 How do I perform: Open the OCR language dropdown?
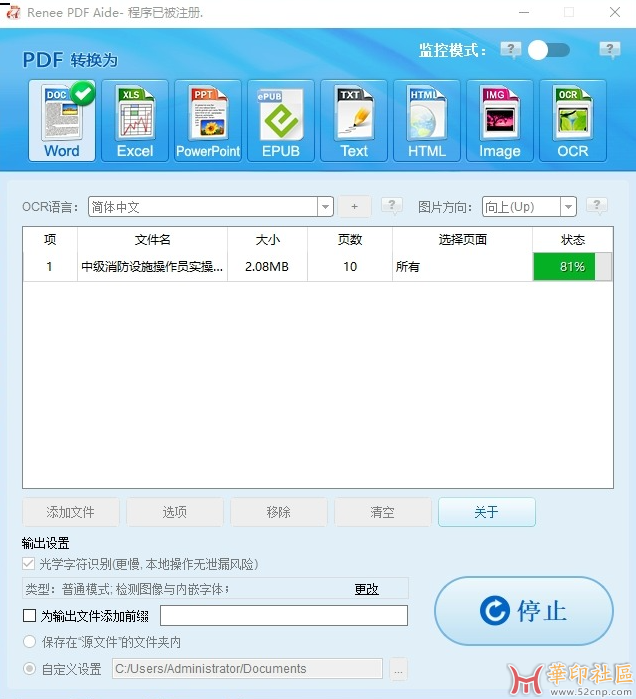pyautogui.click(x=325, y=207)
